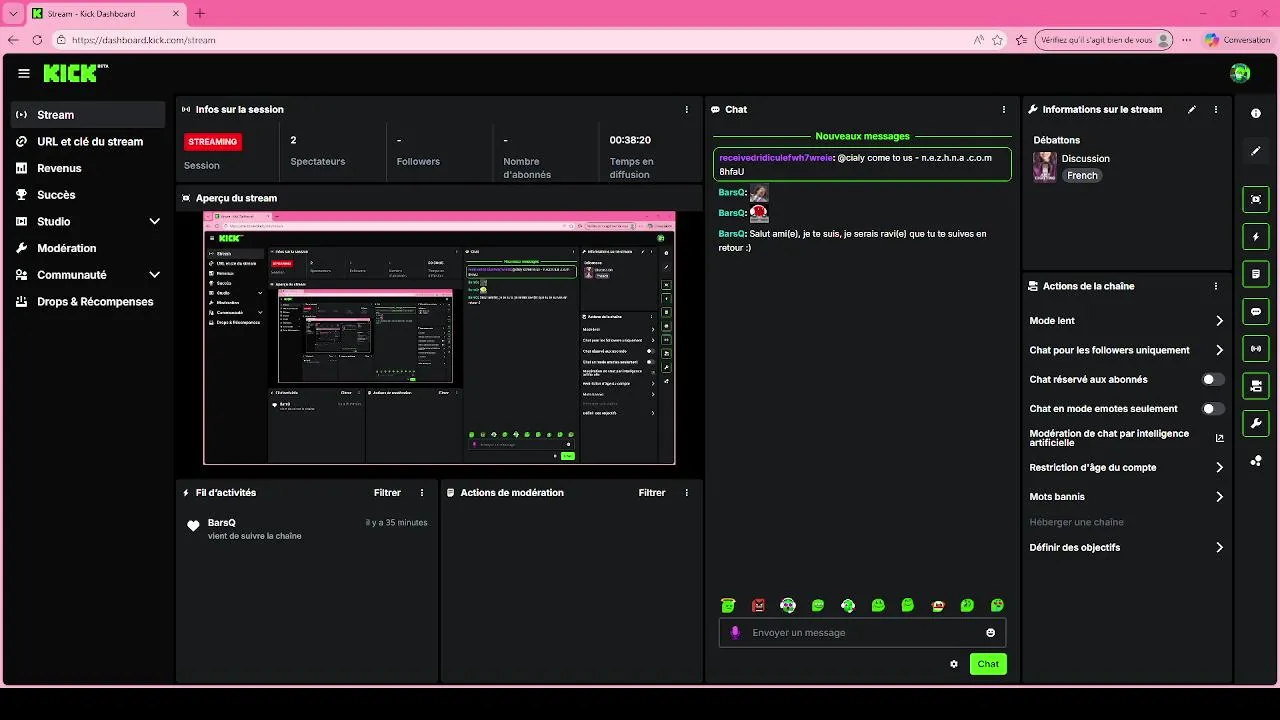Toggle the lightning bolt activity sidebar icon

point(1256,237)
